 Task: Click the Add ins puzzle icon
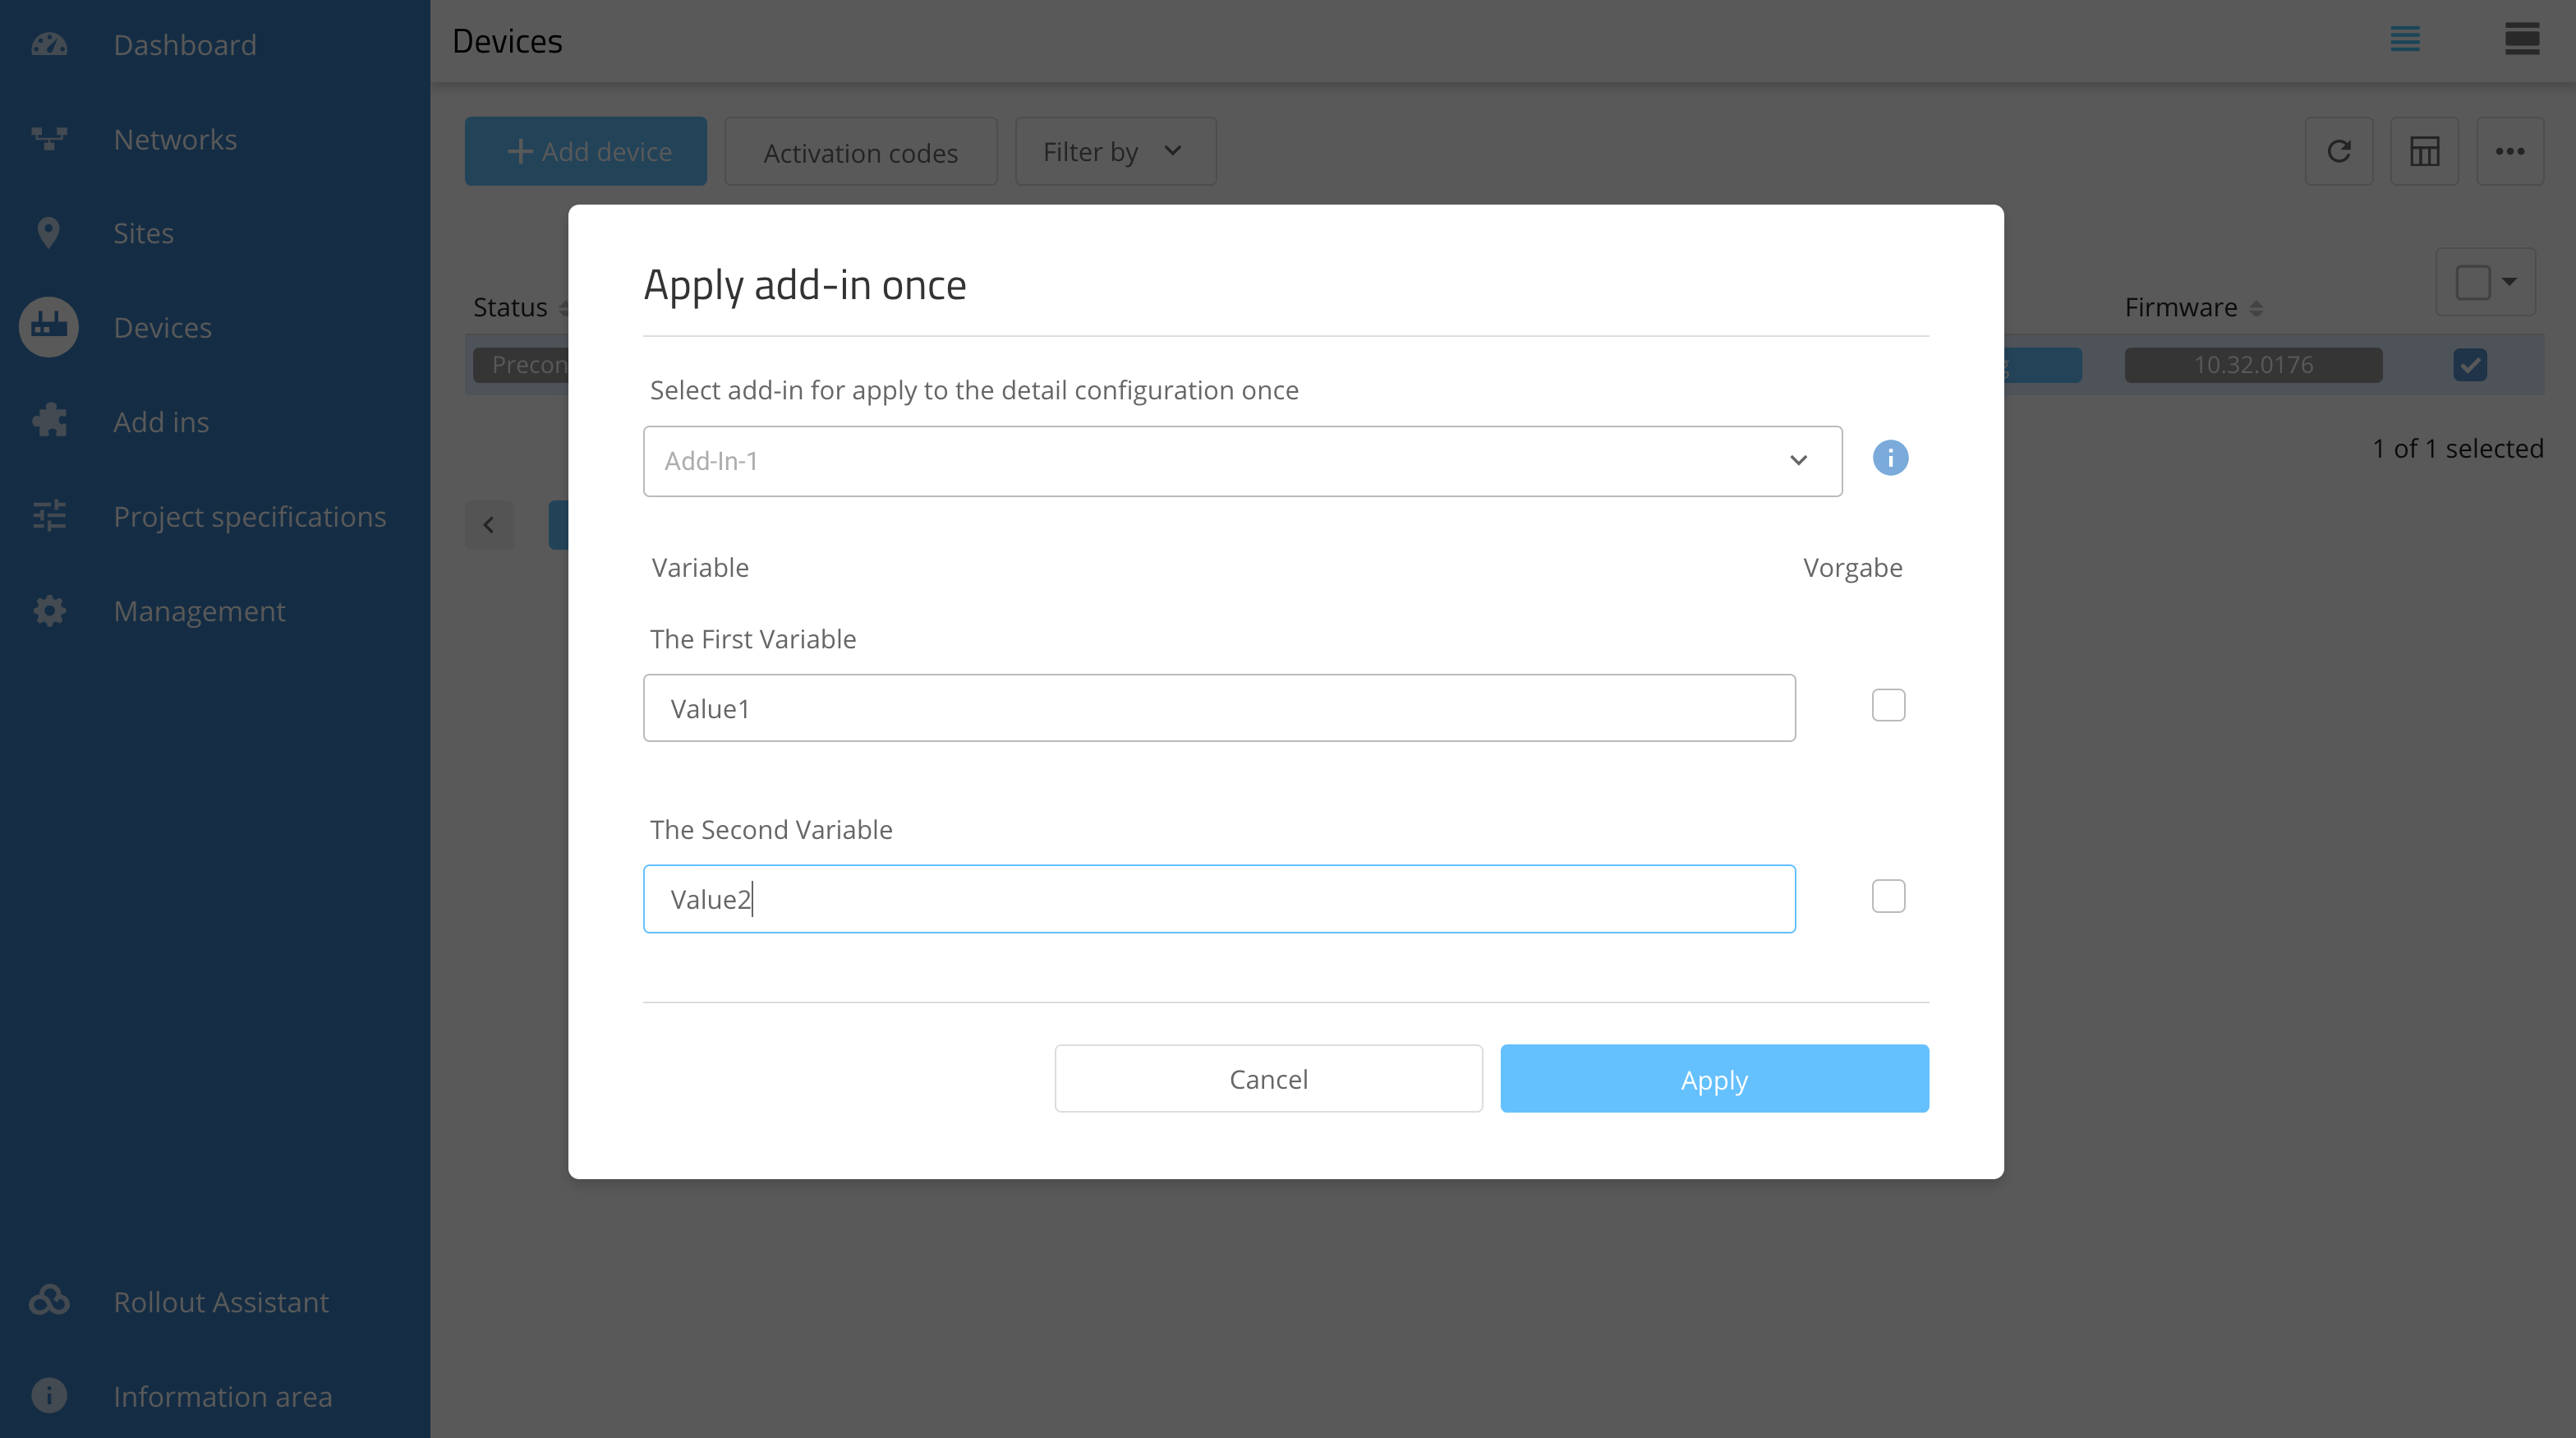click(x=49, y=421)
